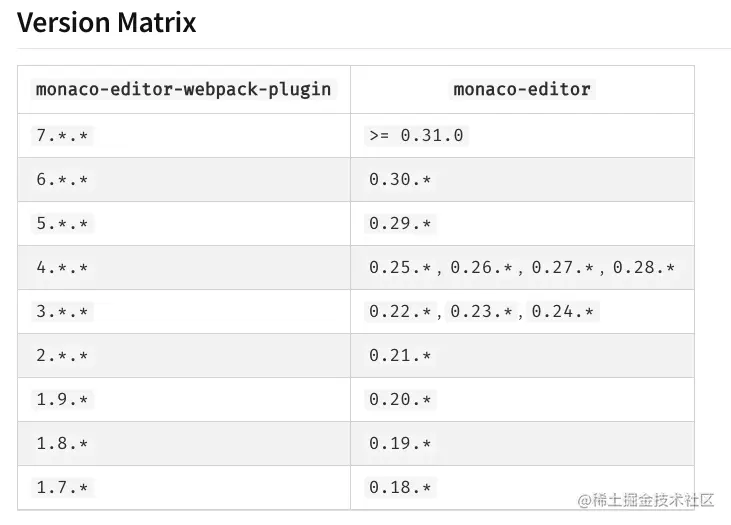Screen dimensions: 731x525
Task: Select the 4.*.* plugin version
Action: (62, 268)
